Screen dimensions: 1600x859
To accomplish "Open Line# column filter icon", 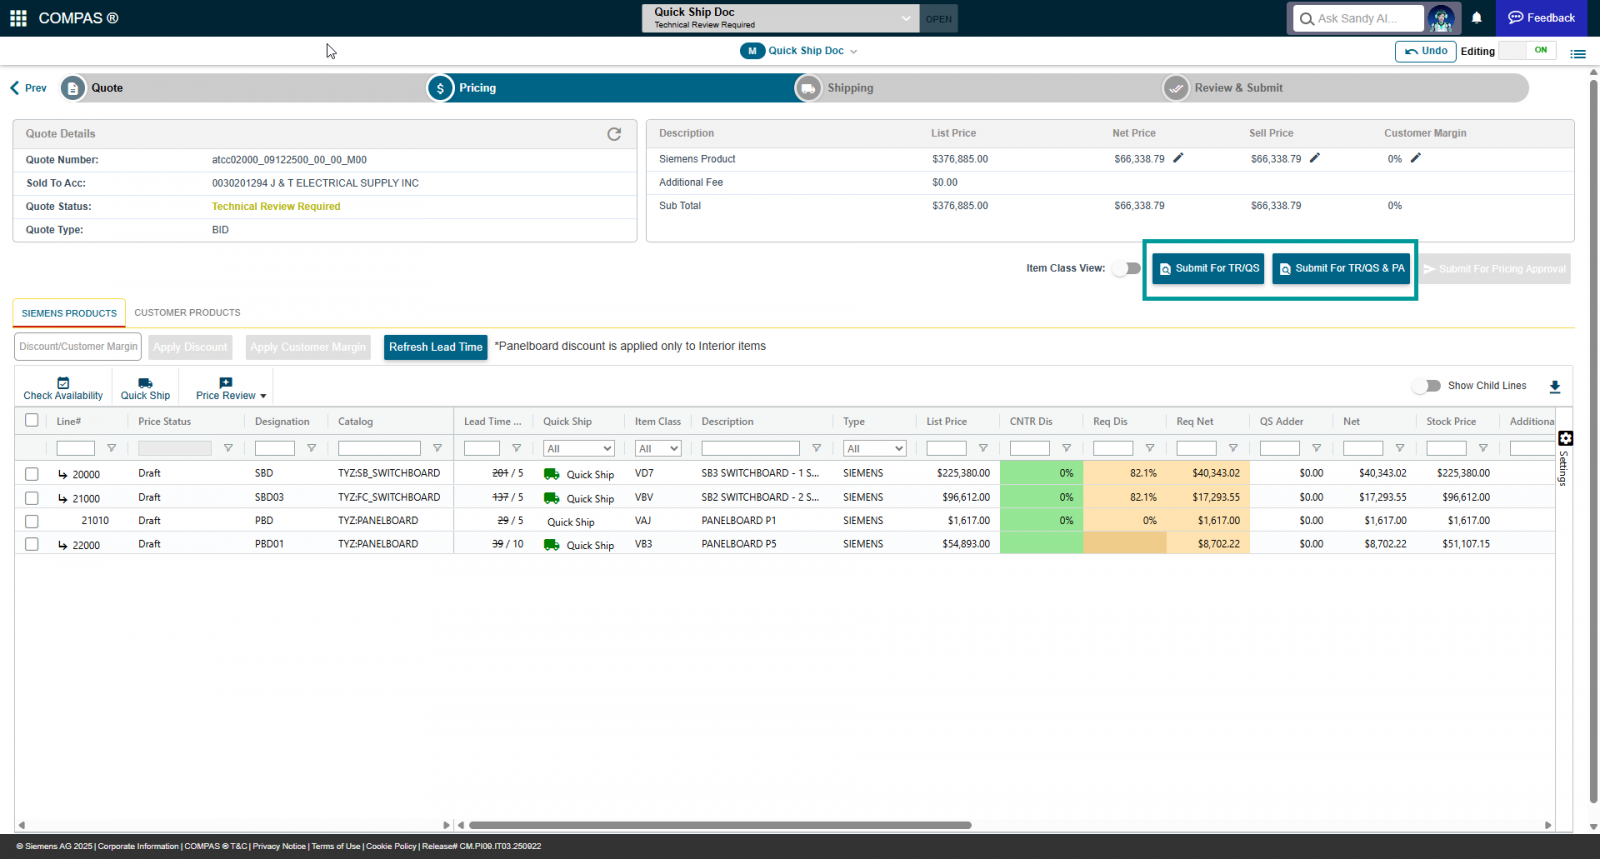I will [111, 448].
